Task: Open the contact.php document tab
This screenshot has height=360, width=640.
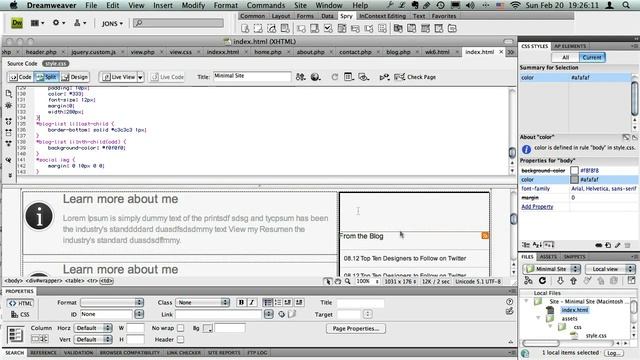Action: (356, 52)
